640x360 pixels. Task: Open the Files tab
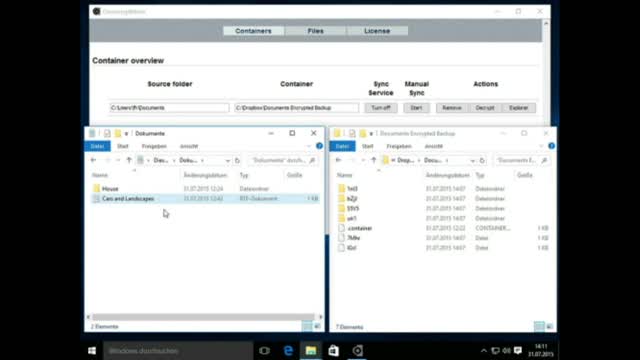click(316, 31)
